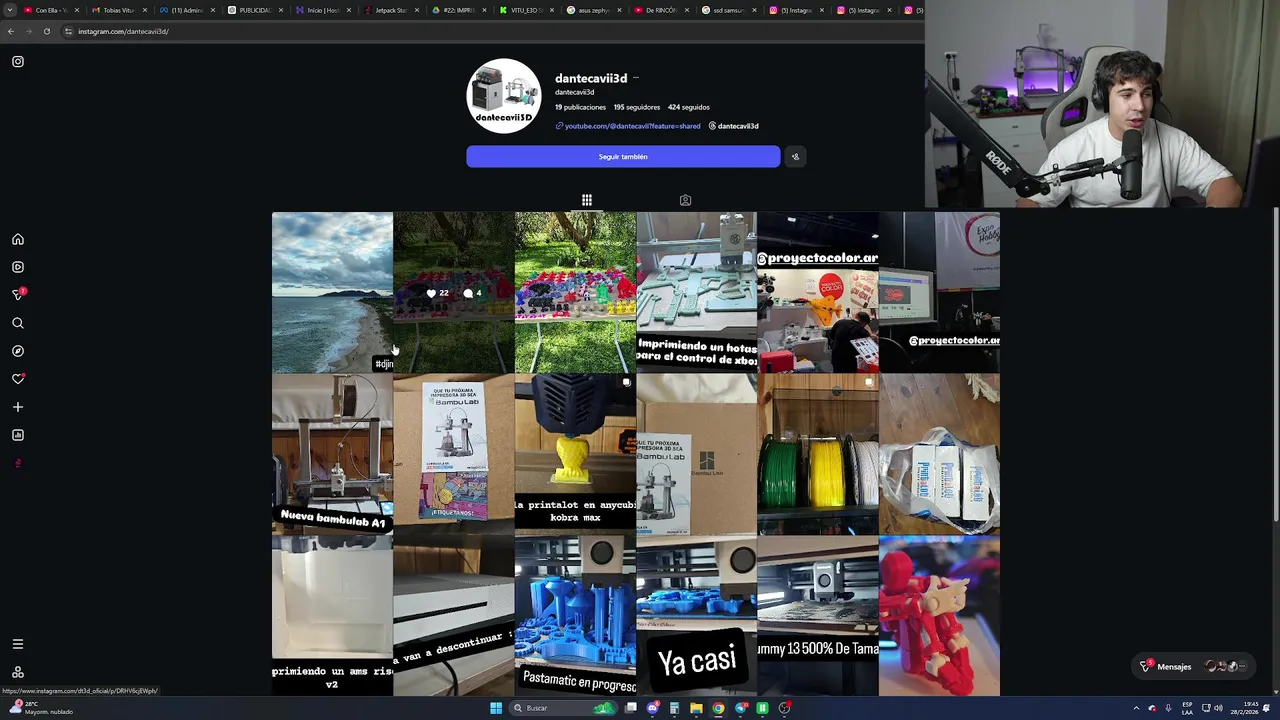Click the suggest similar accounts button
1280x720 pixels.
pos(796,157)
